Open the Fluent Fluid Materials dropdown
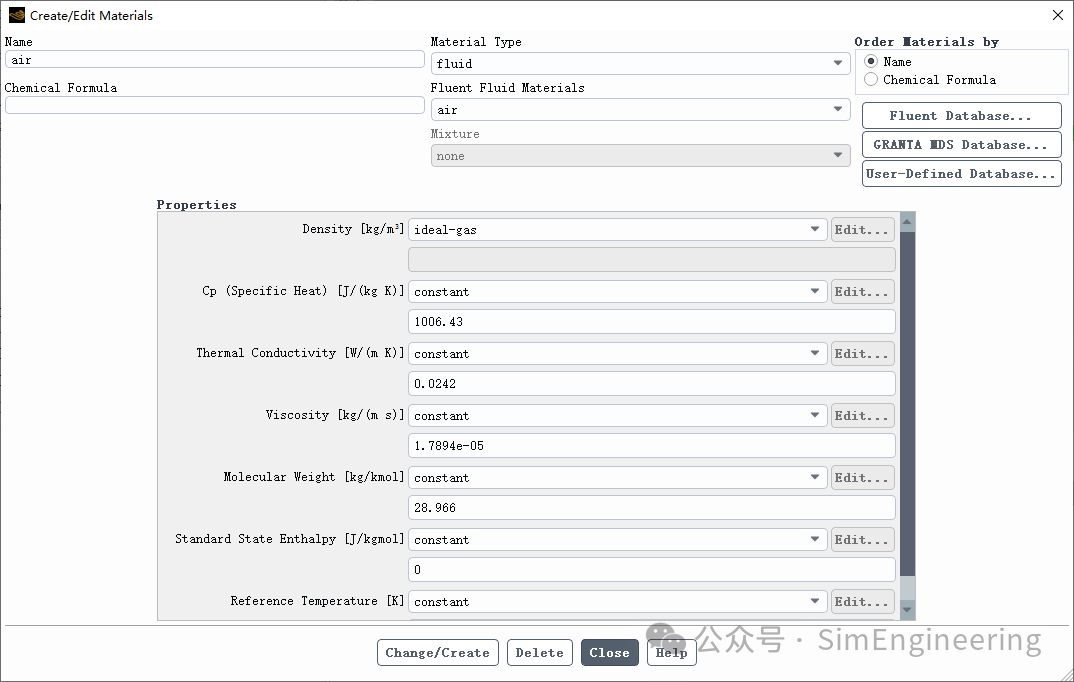The image size is (1074, 682). 640,110
